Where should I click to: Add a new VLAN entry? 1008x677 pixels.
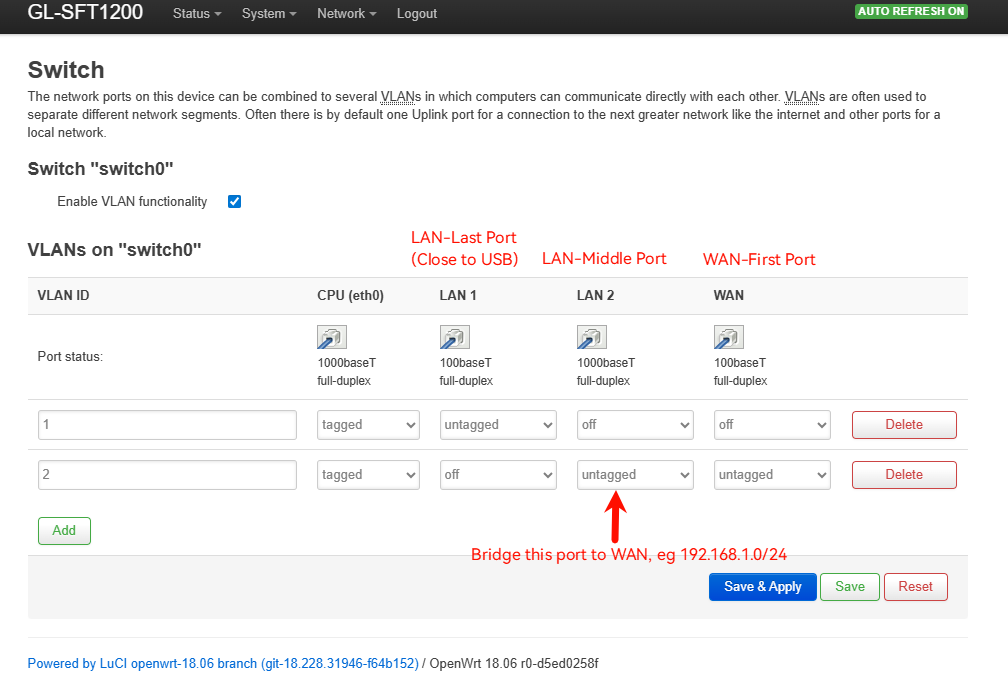(x=64, y=531)
